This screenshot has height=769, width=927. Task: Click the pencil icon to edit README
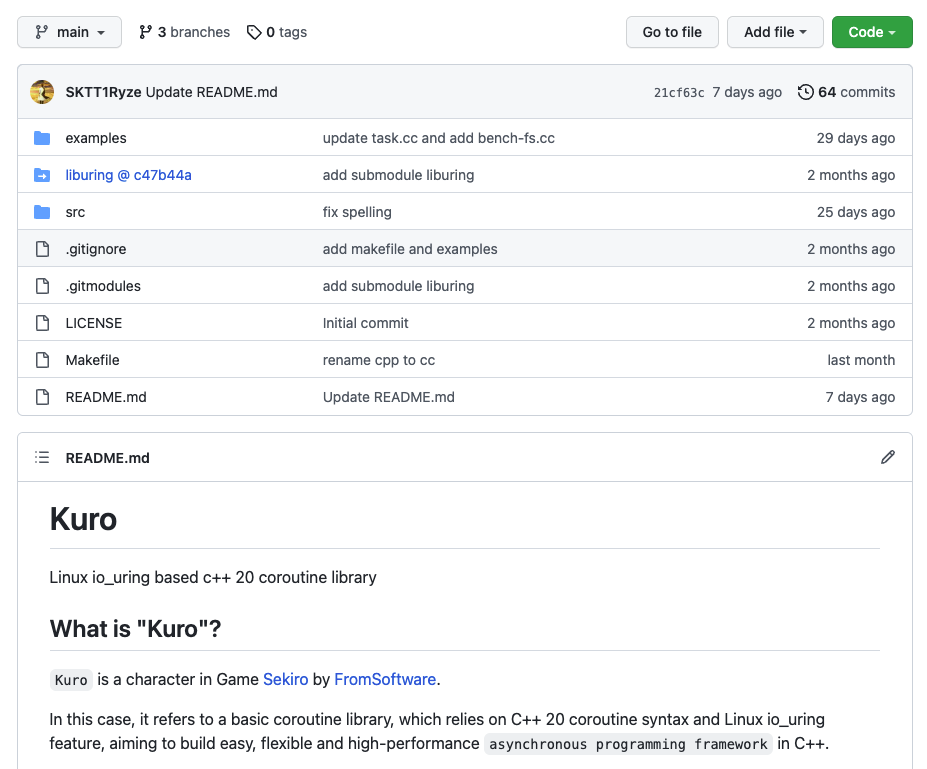pos(887,457)
